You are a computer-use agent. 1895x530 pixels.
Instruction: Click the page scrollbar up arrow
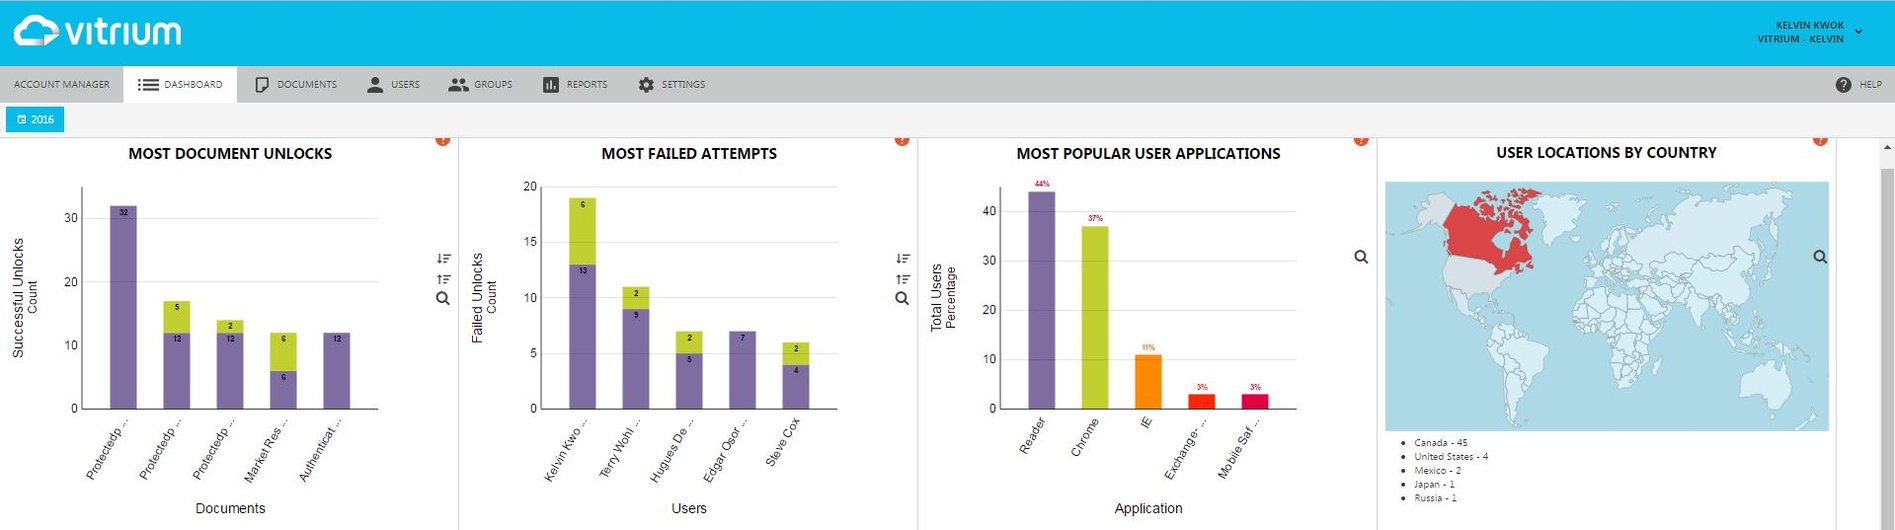click(x=1888, y=147)
